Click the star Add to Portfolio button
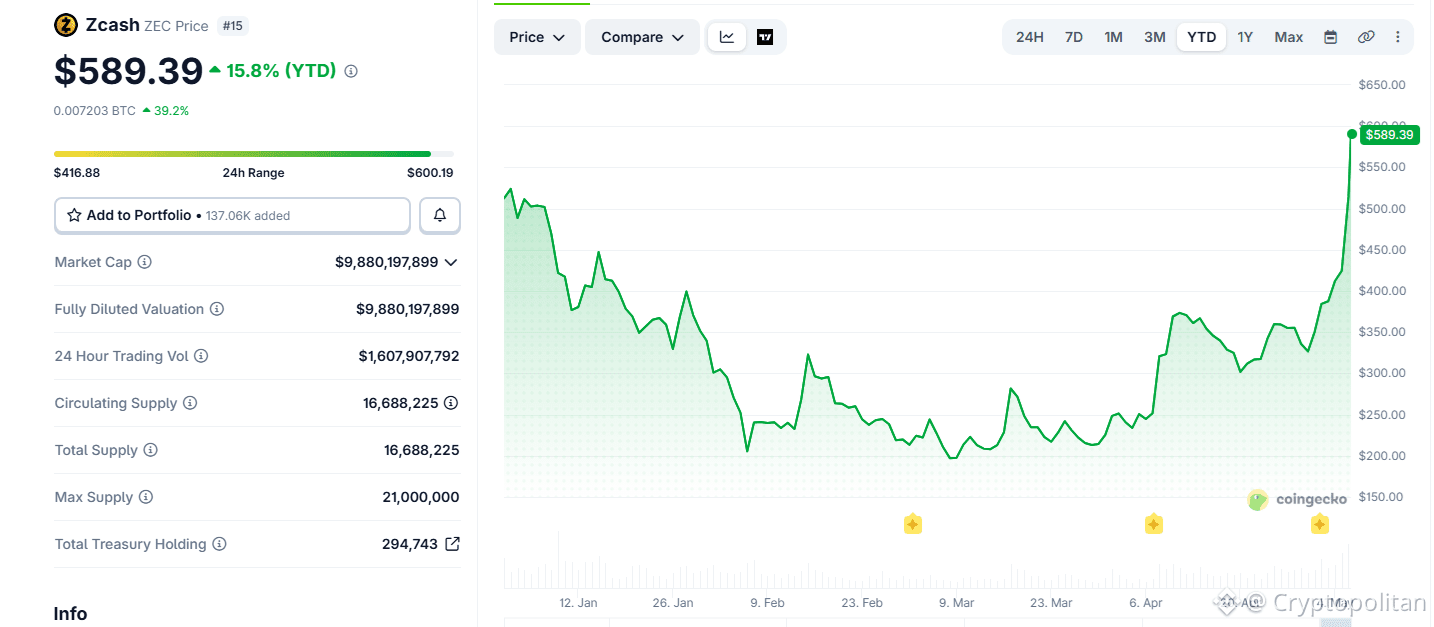The image size is (1434, 627). pyautogui.click(x=232, y=215)
